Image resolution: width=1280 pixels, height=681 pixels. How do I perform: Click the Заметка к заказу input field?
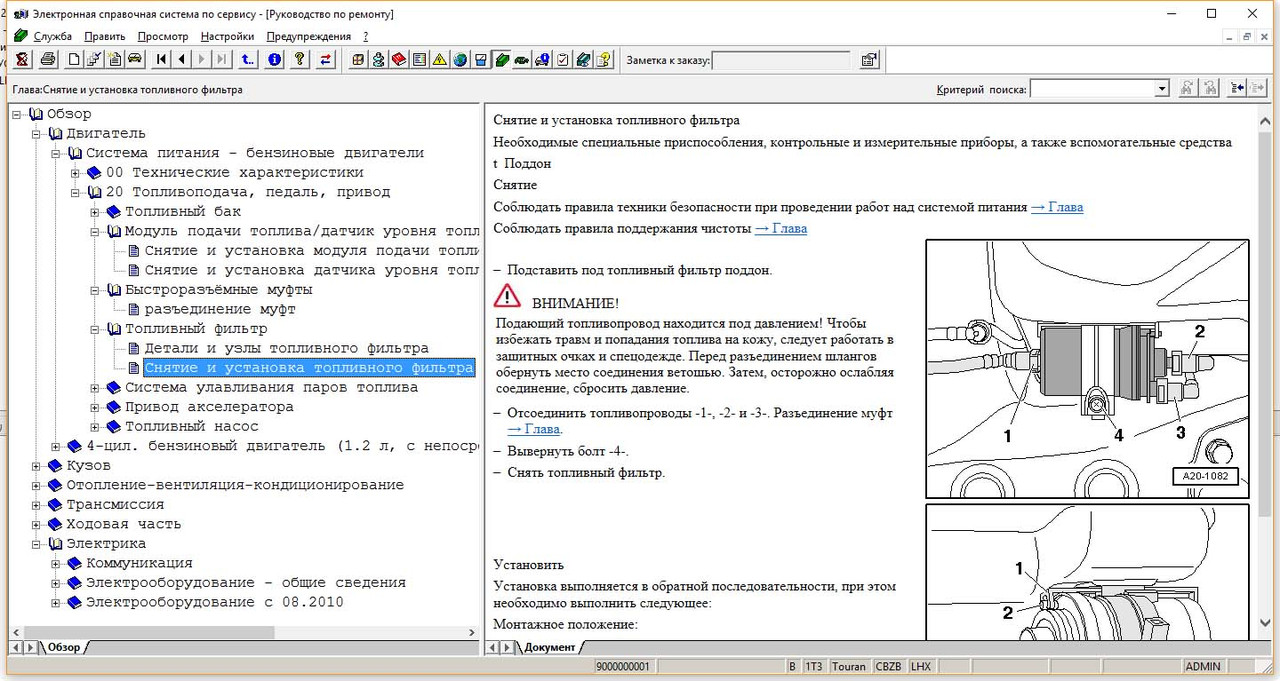click(780, 60)
